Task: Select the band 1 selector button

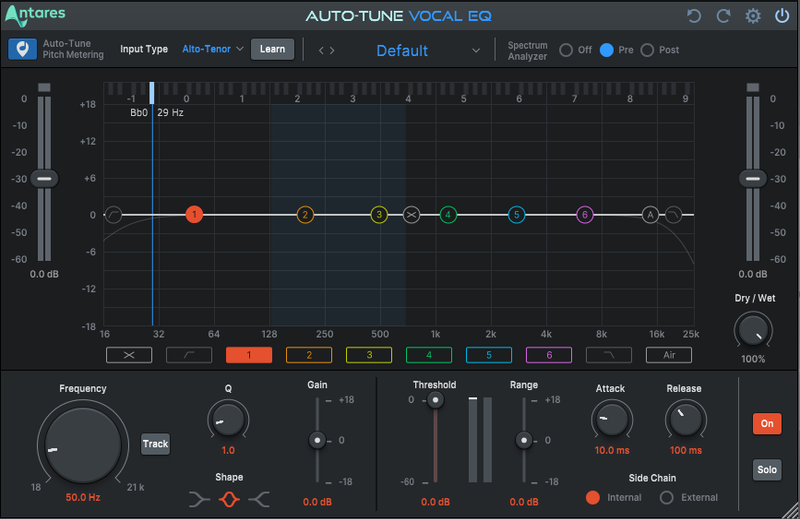Action: click(249, 355)
